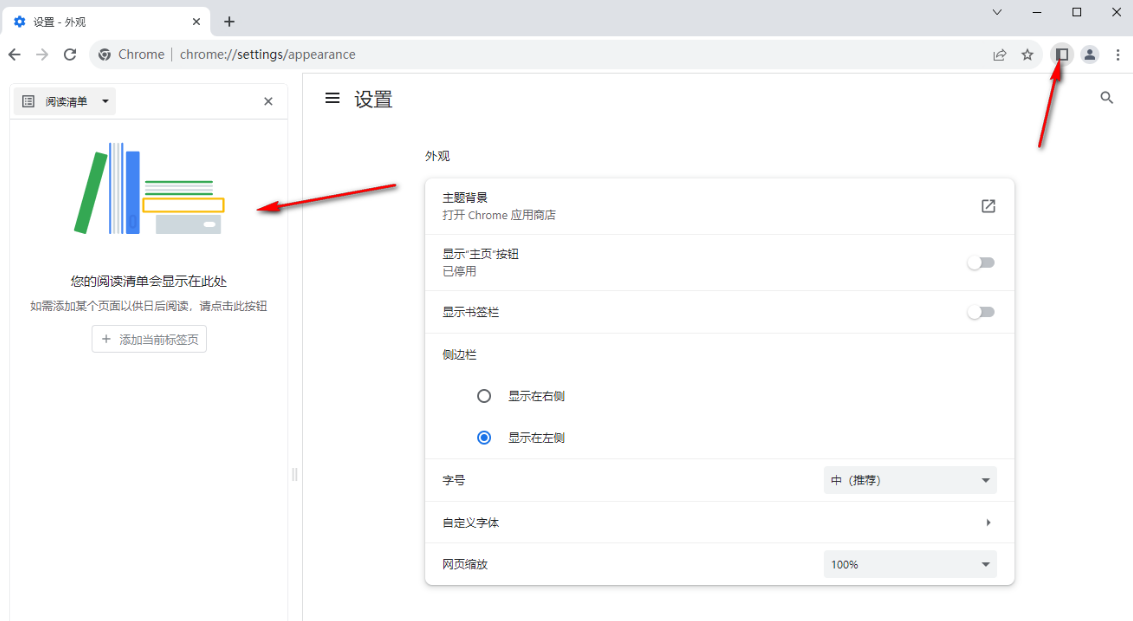Select 显示在右侧 radio option
The height and width of the screenshot is (621, 1133).
(484, 396)
